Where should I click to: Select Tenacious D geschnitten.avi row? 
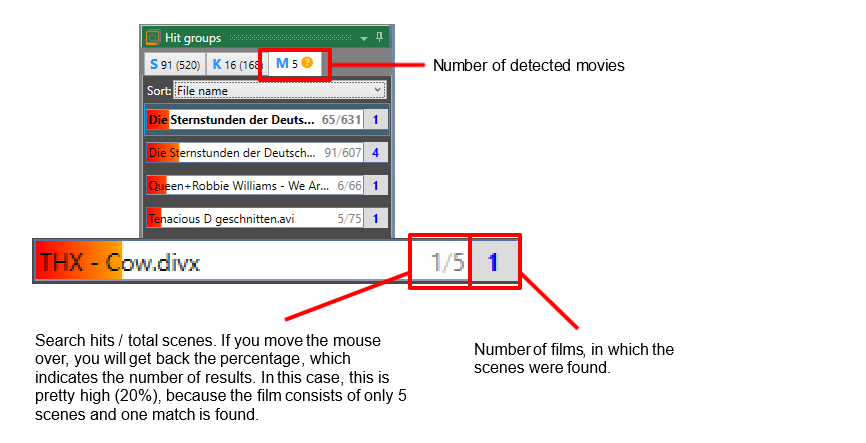(267, 219)
